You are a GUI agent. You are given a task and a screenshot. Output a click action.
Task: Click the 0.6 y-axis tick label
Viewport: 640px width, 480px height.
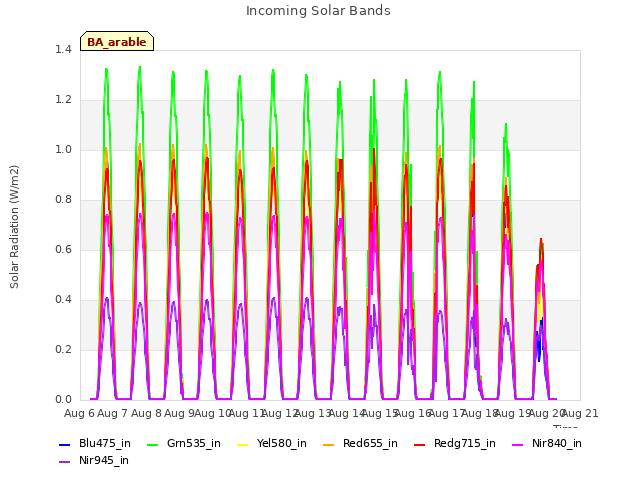point(63,249)
